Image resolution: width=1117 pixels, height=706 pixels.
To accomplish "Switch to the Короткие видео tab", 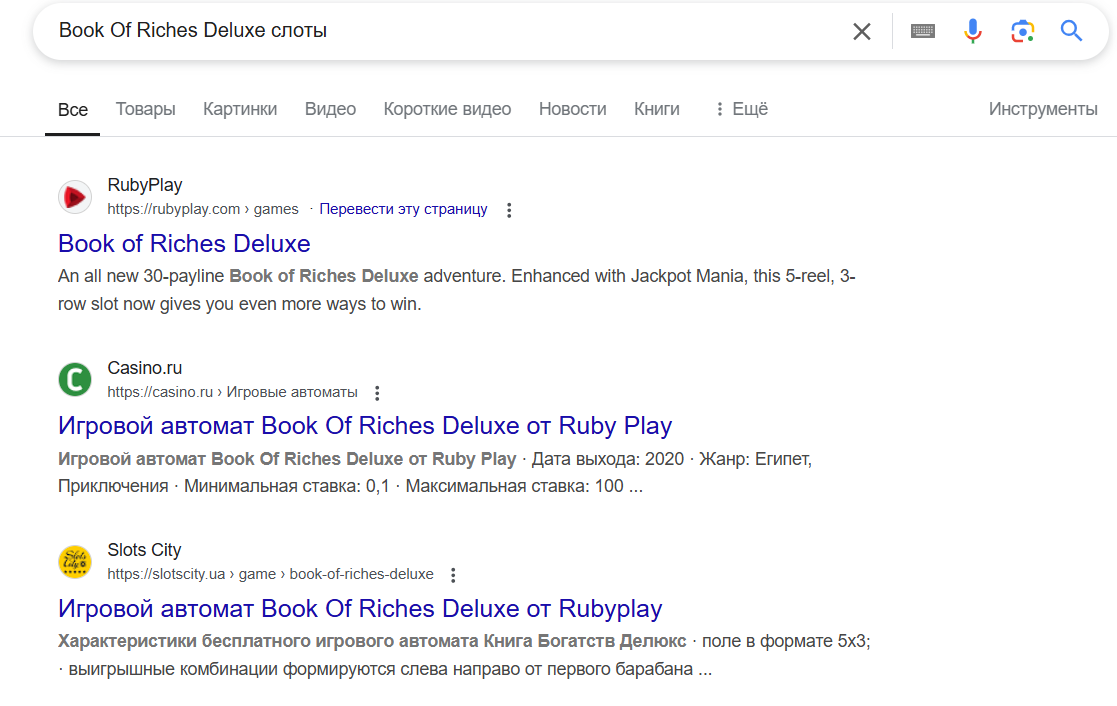I will 447,109.
